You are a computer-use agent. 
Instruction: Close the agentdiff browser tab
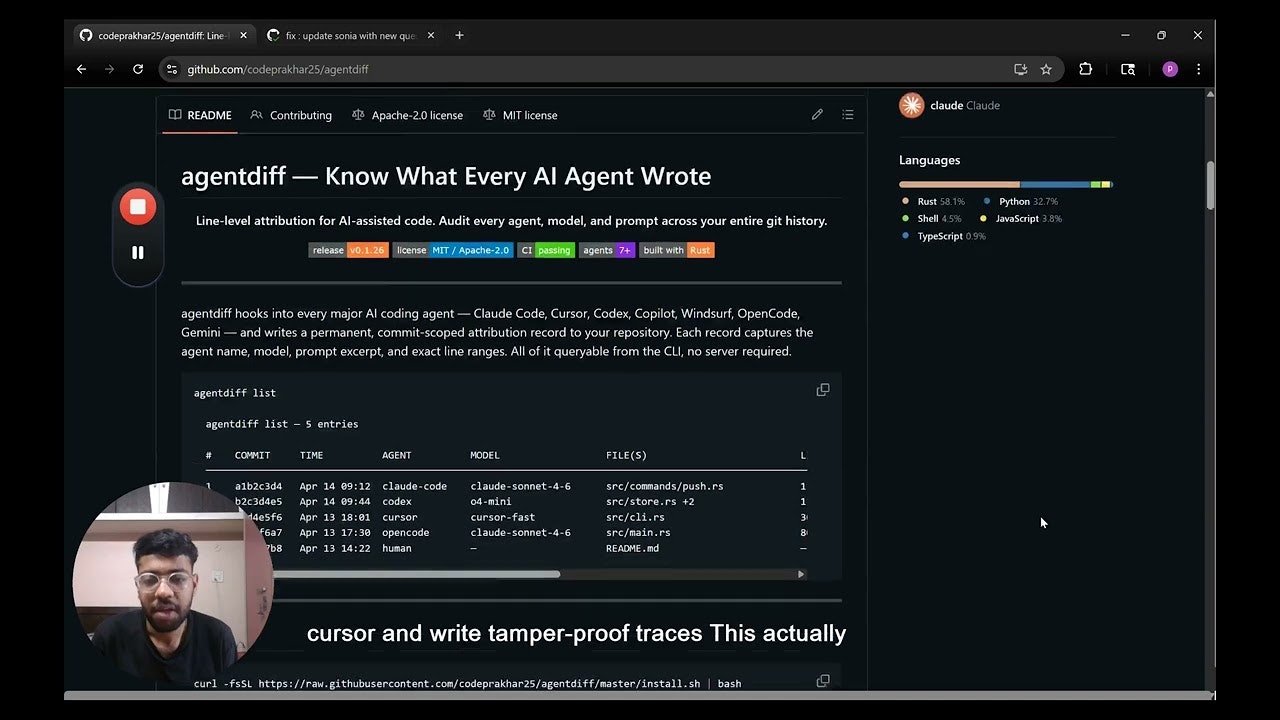(x=243, y=35)
